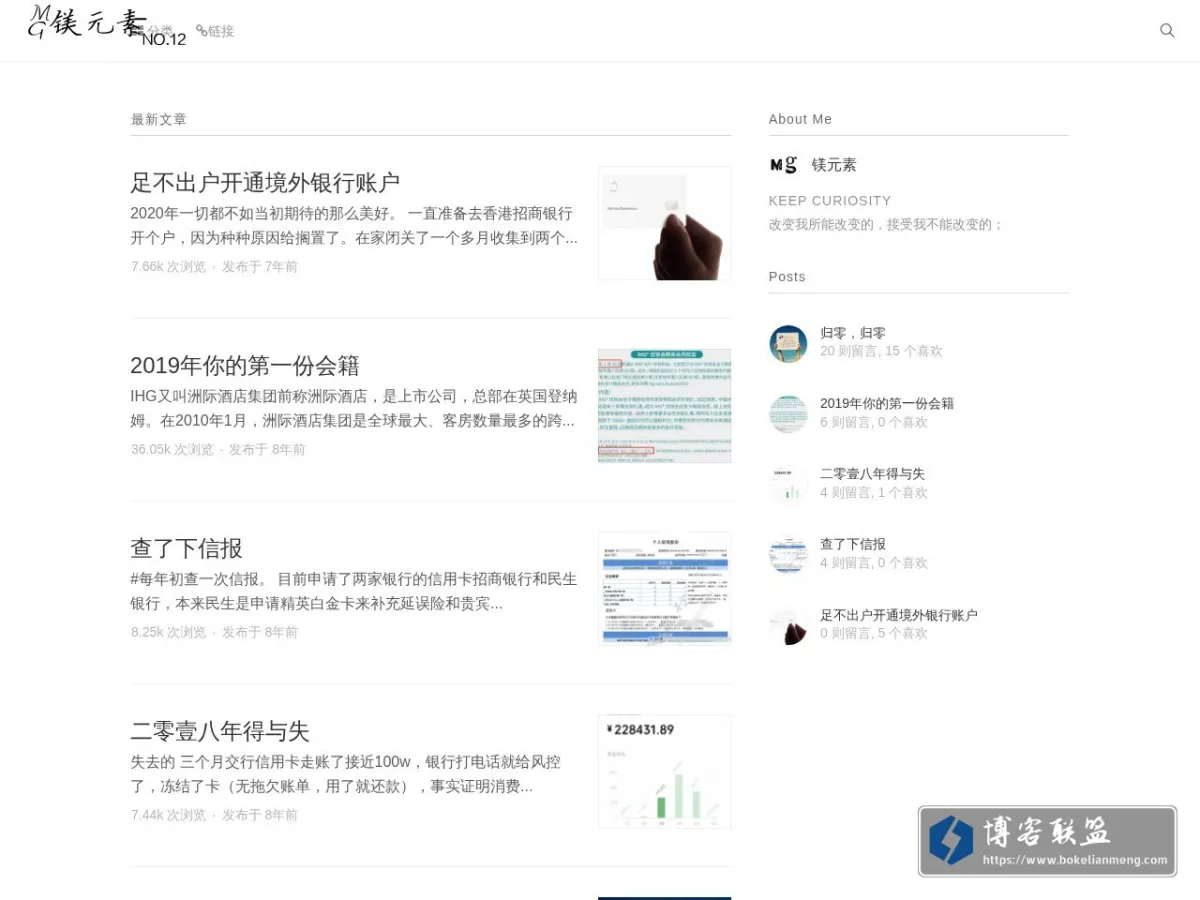
Task: Click the excerpt starting IHG又叫洲际酒店集团
Action: pos(354,408)
